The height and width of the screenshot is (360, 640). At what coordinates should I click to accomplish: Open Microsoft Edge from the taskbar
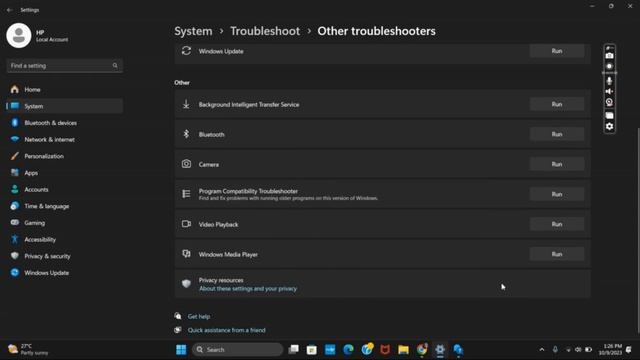pos(348,349)
